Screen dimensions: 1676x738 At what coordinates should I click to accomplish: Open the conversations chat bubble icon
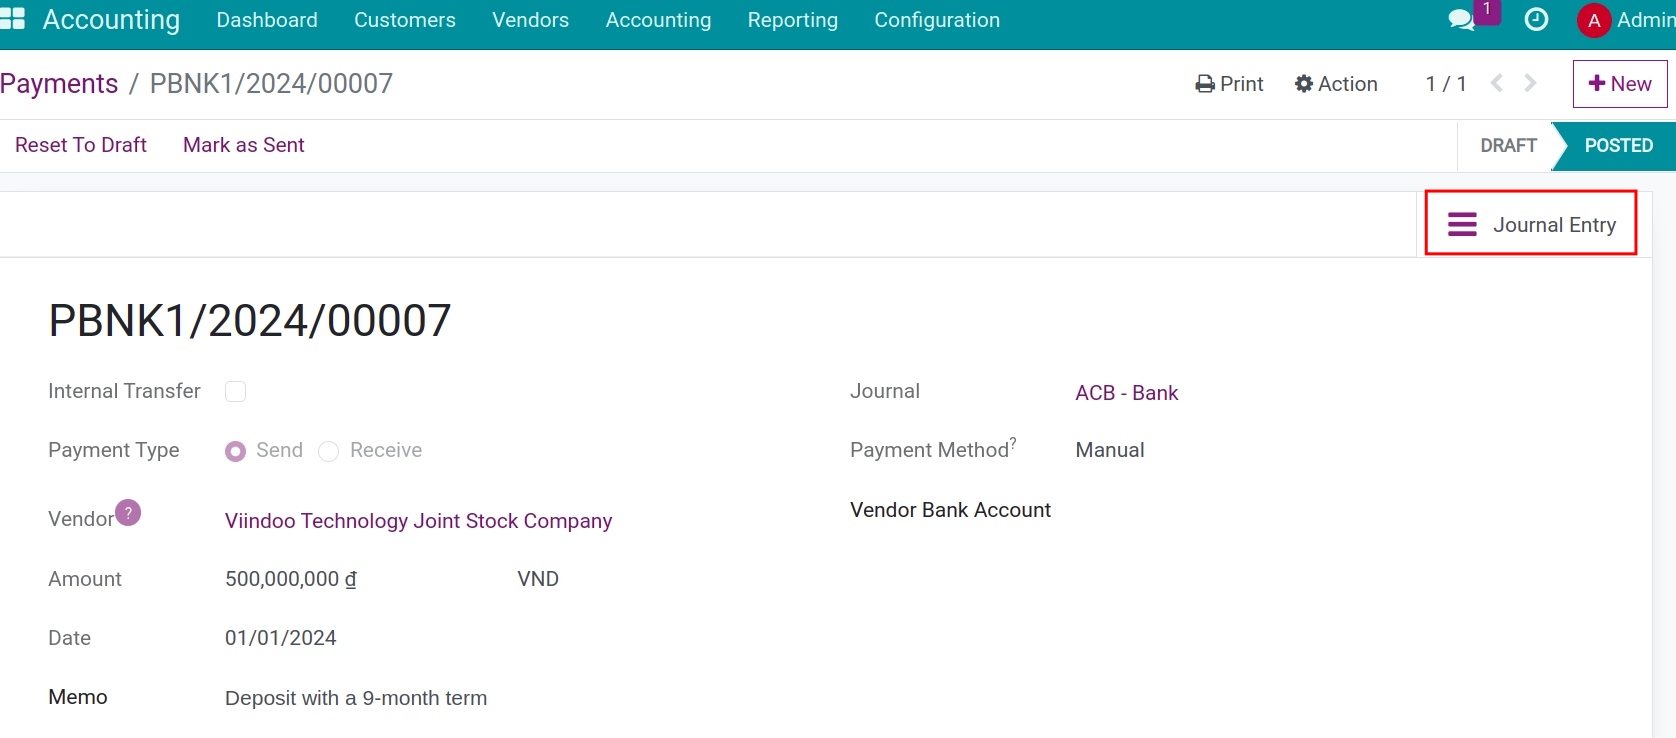(1462, 20)
